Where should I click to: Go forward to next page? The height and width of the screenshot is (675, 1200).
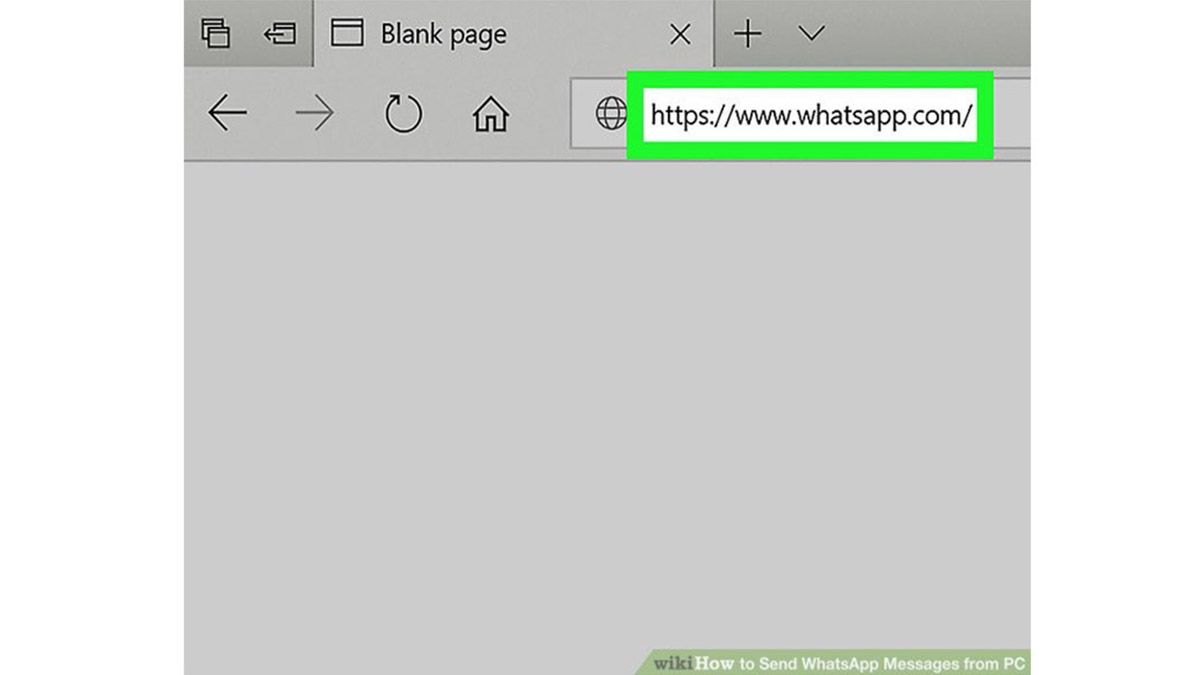coord(315,114)
